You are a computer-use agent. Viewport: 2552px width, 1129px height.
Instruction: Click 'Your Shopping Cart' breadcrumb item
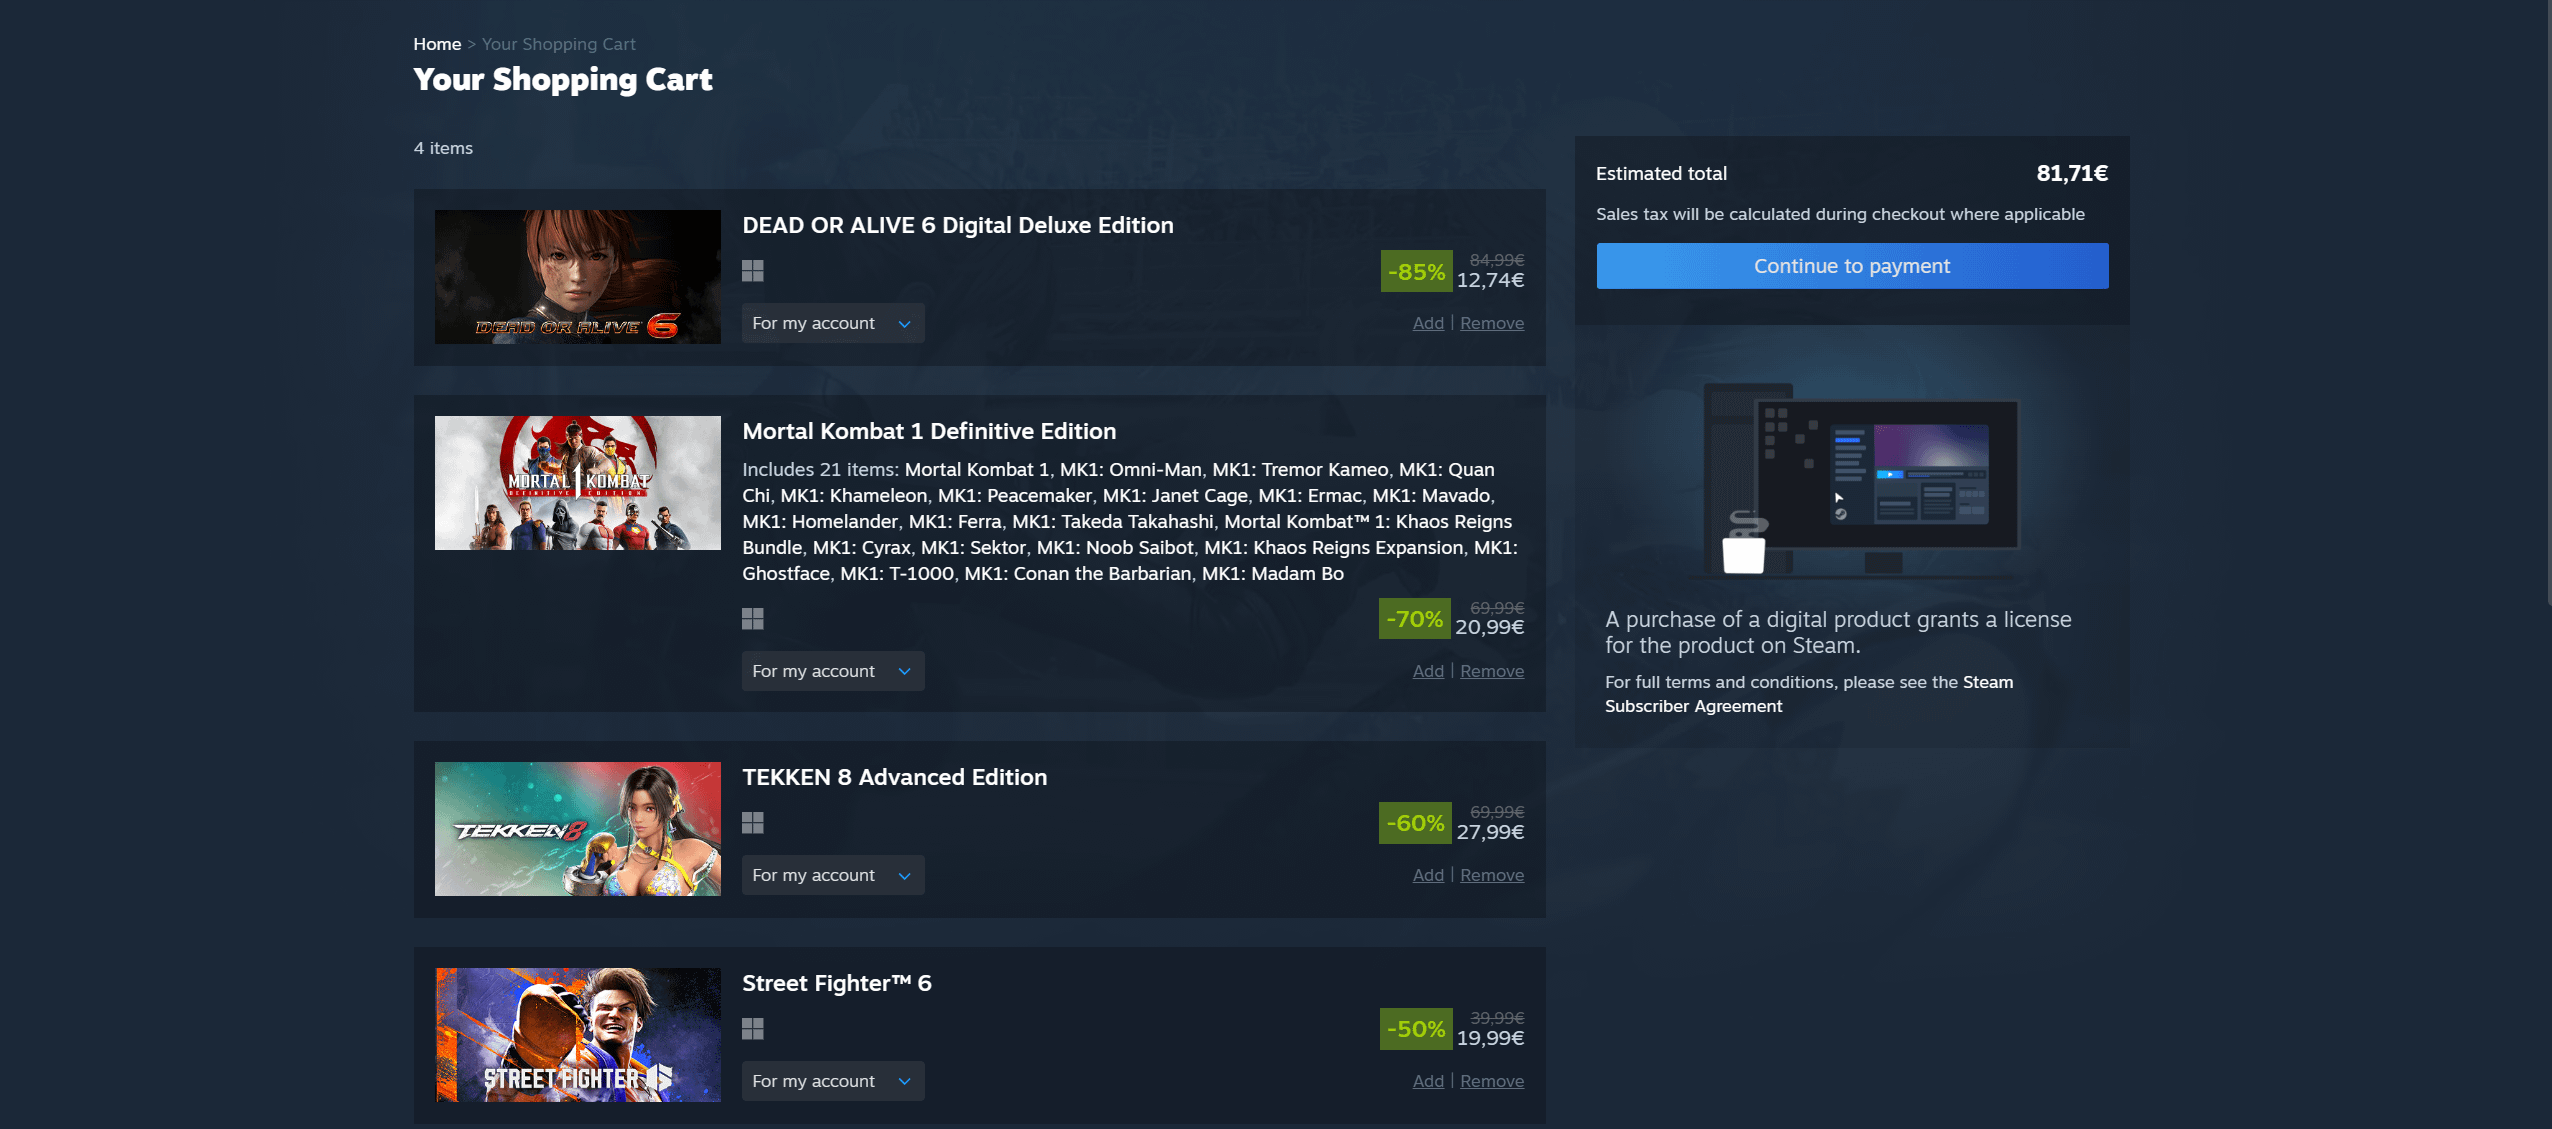[x=559, y=44]
